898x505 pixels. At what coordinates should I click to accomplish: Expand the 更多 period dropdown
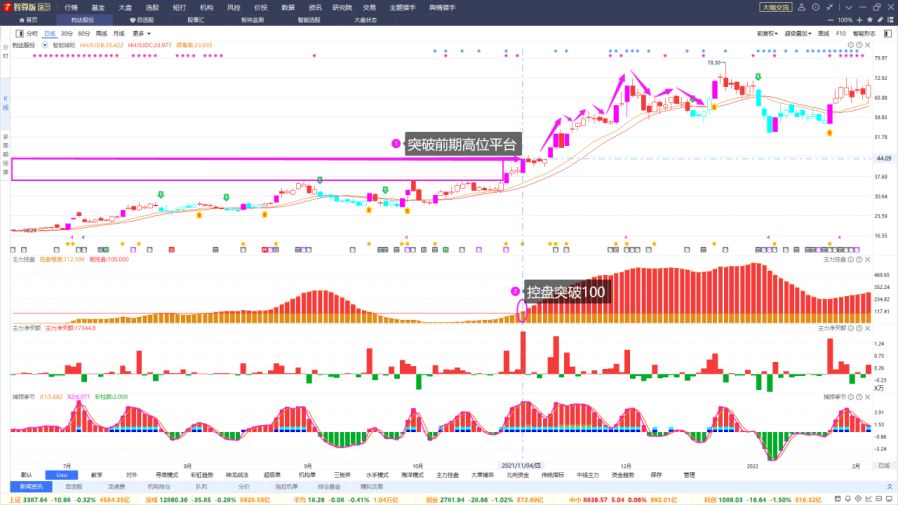(139, 33)
